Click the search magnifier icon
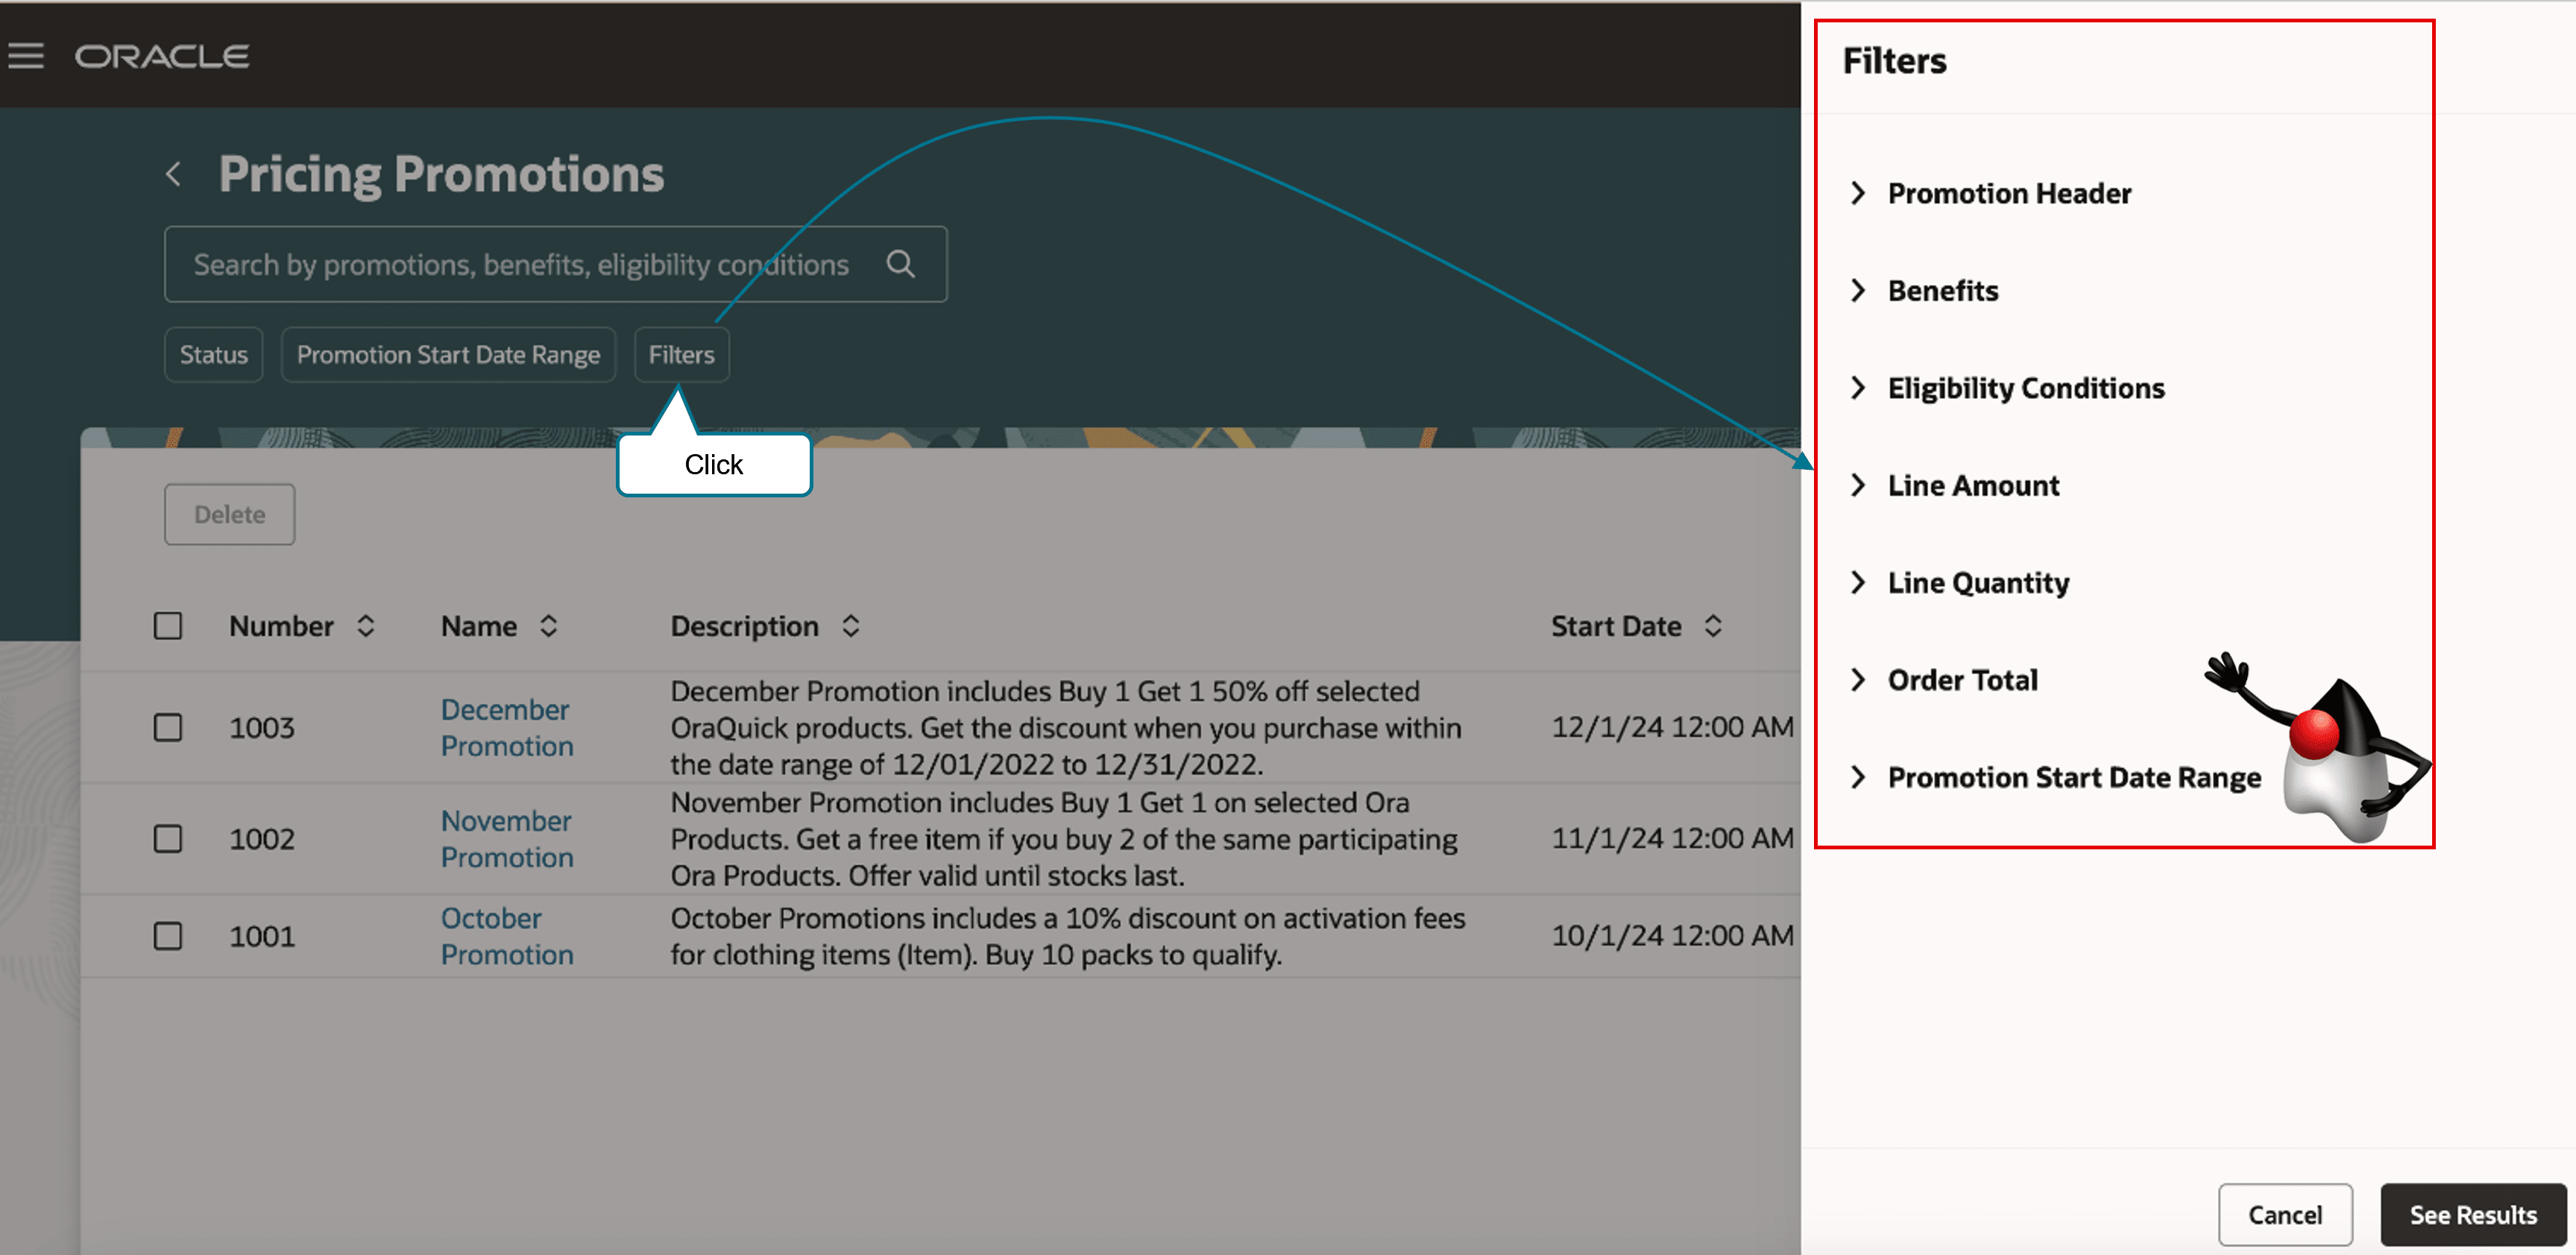This screenshot has height=1255, width=2576. (900, 264)
